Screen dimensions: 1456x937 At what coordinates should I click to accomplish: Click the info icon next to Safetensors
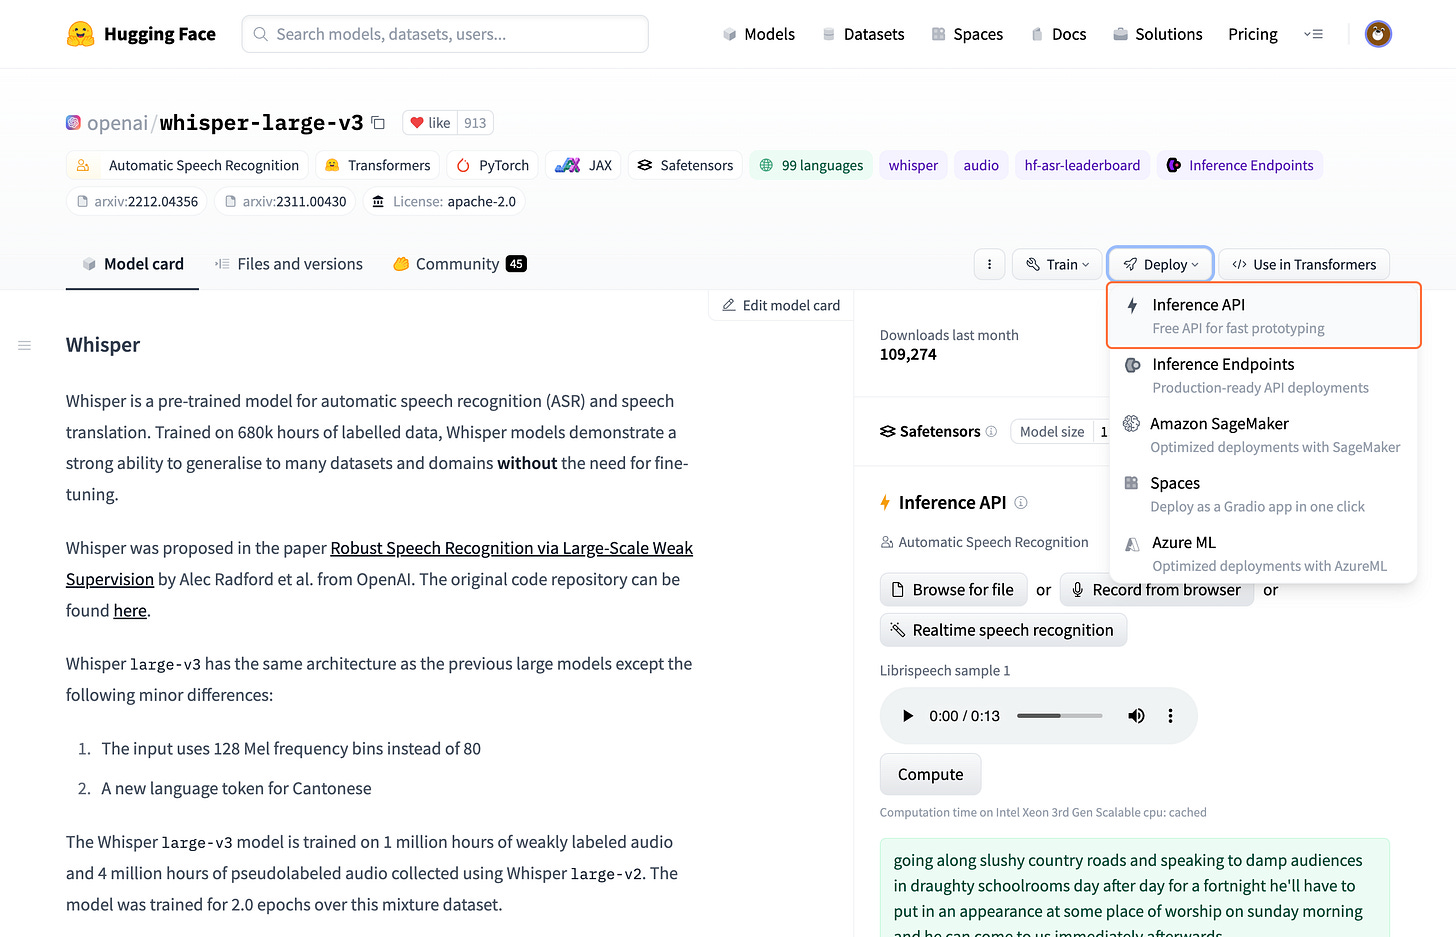[x=991, y=431]
